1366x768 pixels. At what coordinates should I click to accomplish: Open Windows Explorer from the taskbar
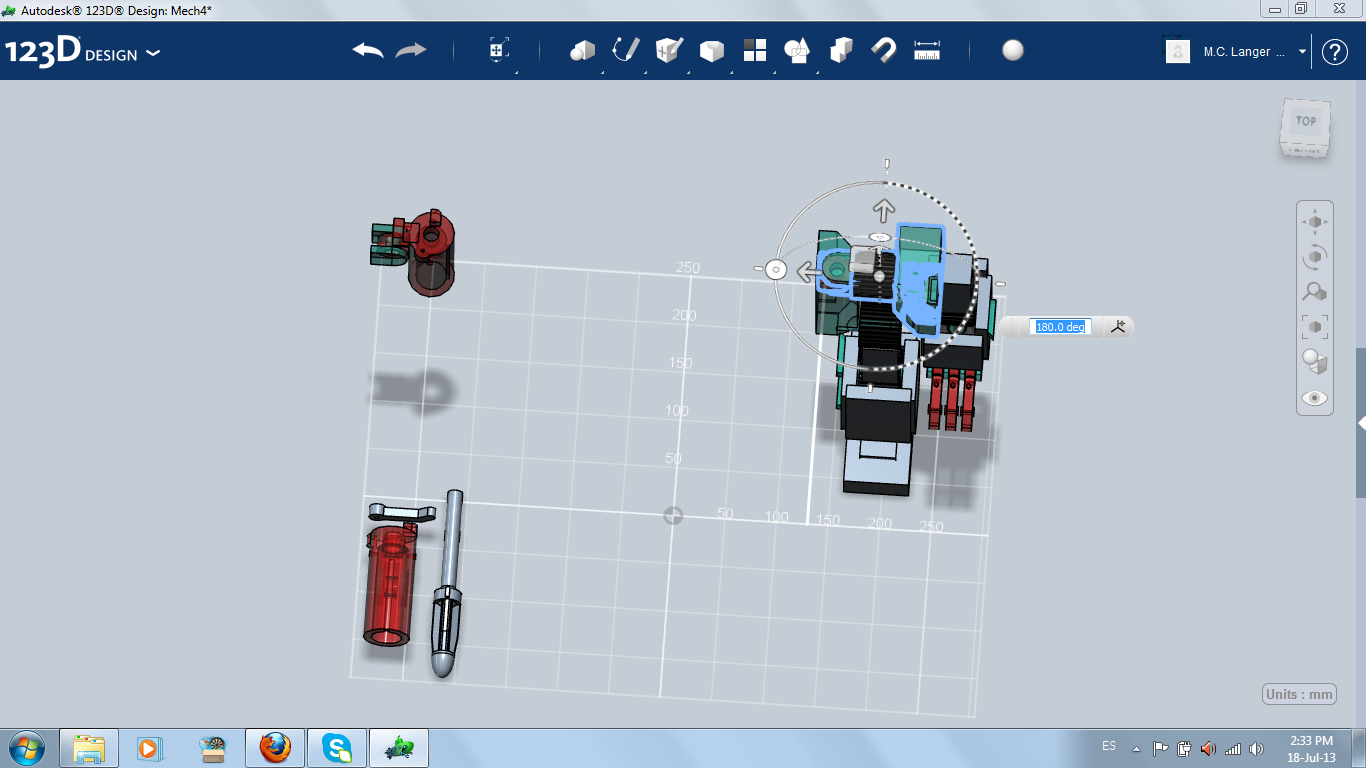tap(89, 748)
